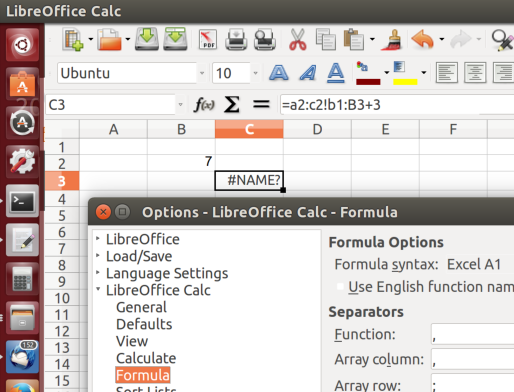
Task: Open the New document dropdown arrow
Action: (91, 39)
